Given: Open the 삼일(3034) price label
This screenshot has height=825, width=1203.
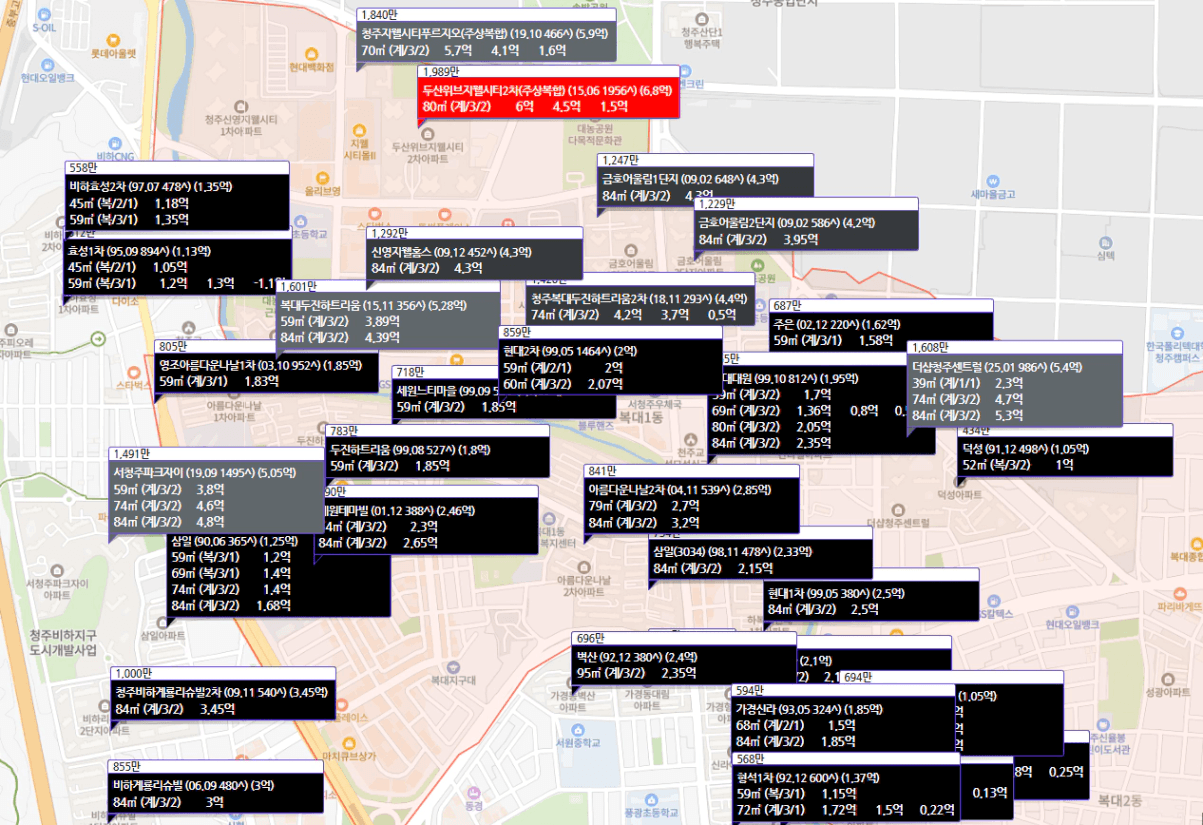Looking at the screenshot, I should pos(760,554).
